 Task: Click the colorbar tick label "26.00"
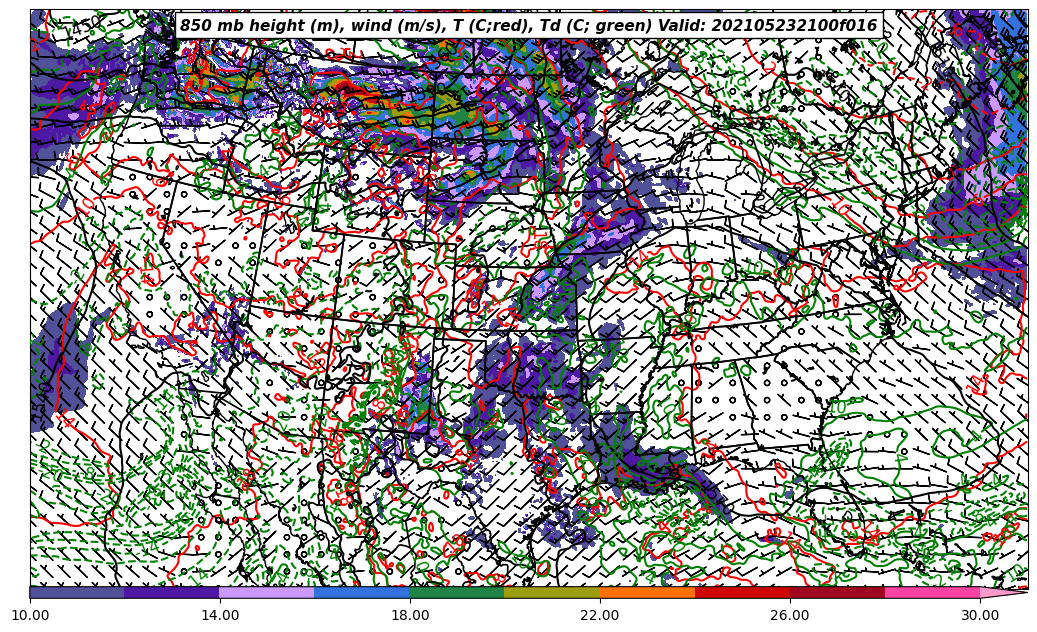pos(790,615)
